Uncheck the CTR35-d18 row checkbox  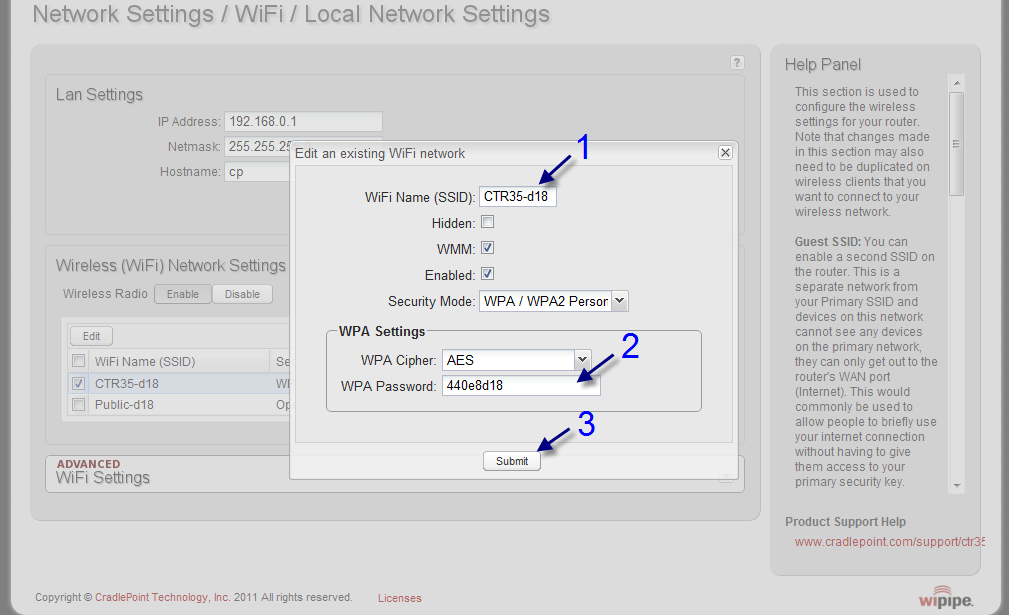(79, 383)
